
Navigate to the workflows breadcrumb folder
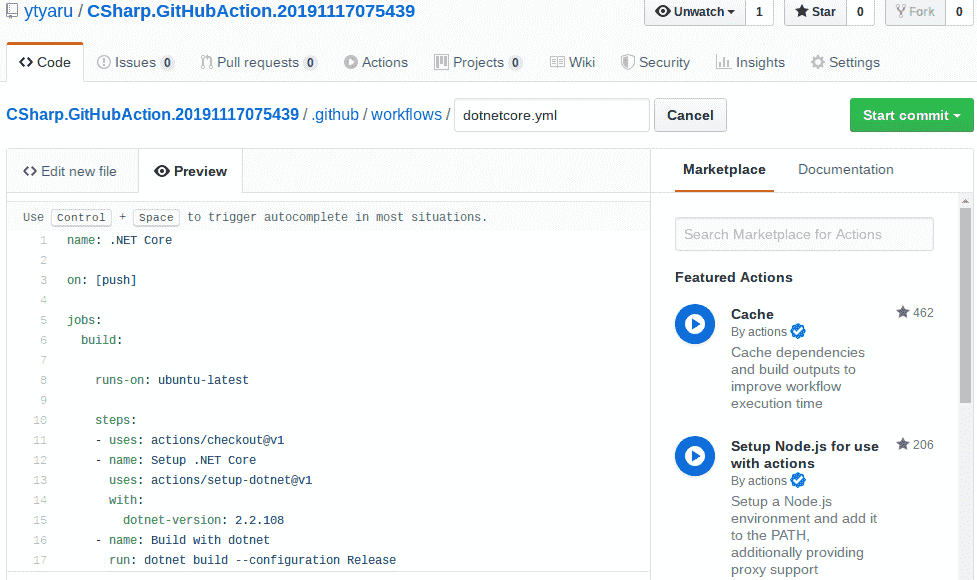point(406,115)
